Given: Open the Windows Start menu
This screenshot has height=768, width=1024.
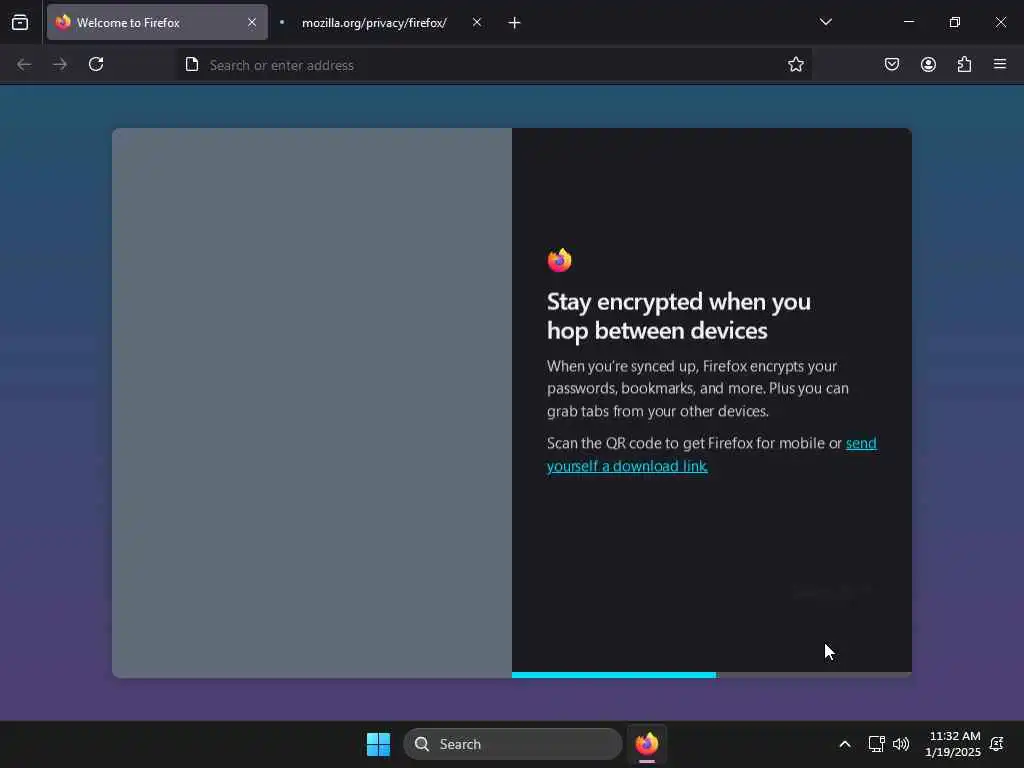Looking at the screenshot, I should pos(378,744).
